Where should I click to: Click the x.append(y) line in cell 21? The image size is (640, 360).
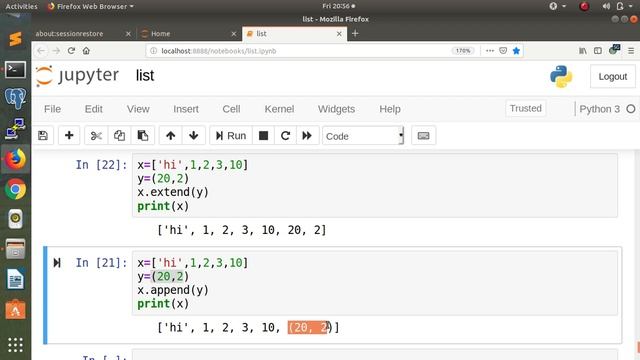[x=173, y=290]
